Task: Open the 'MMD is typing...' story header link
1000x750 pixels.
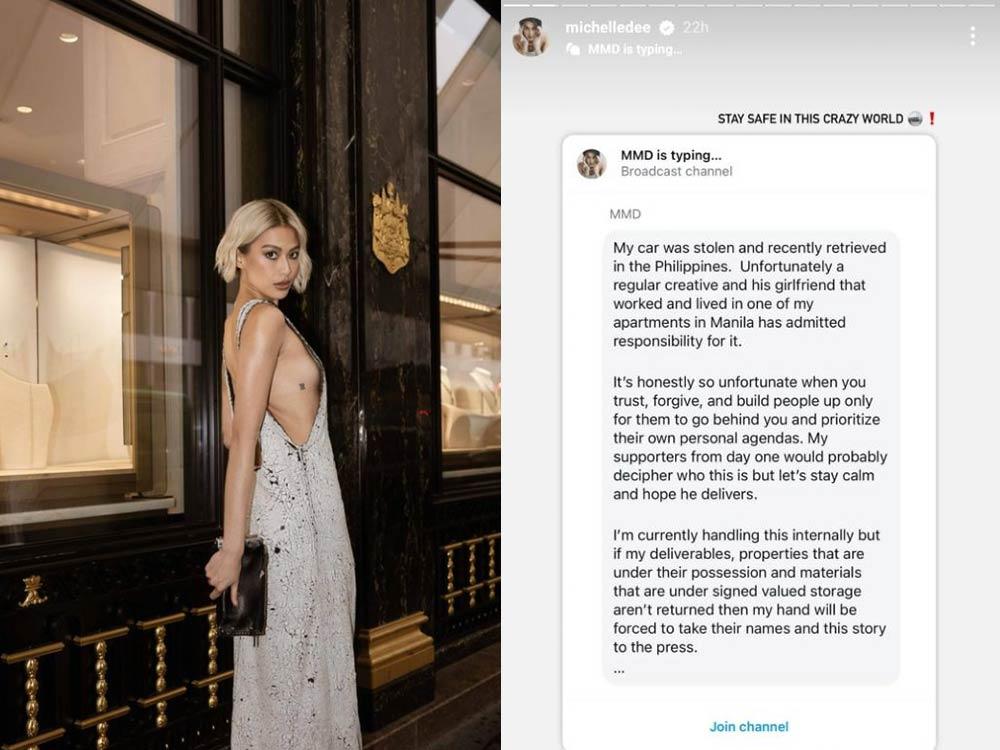Action: (635, 49)
